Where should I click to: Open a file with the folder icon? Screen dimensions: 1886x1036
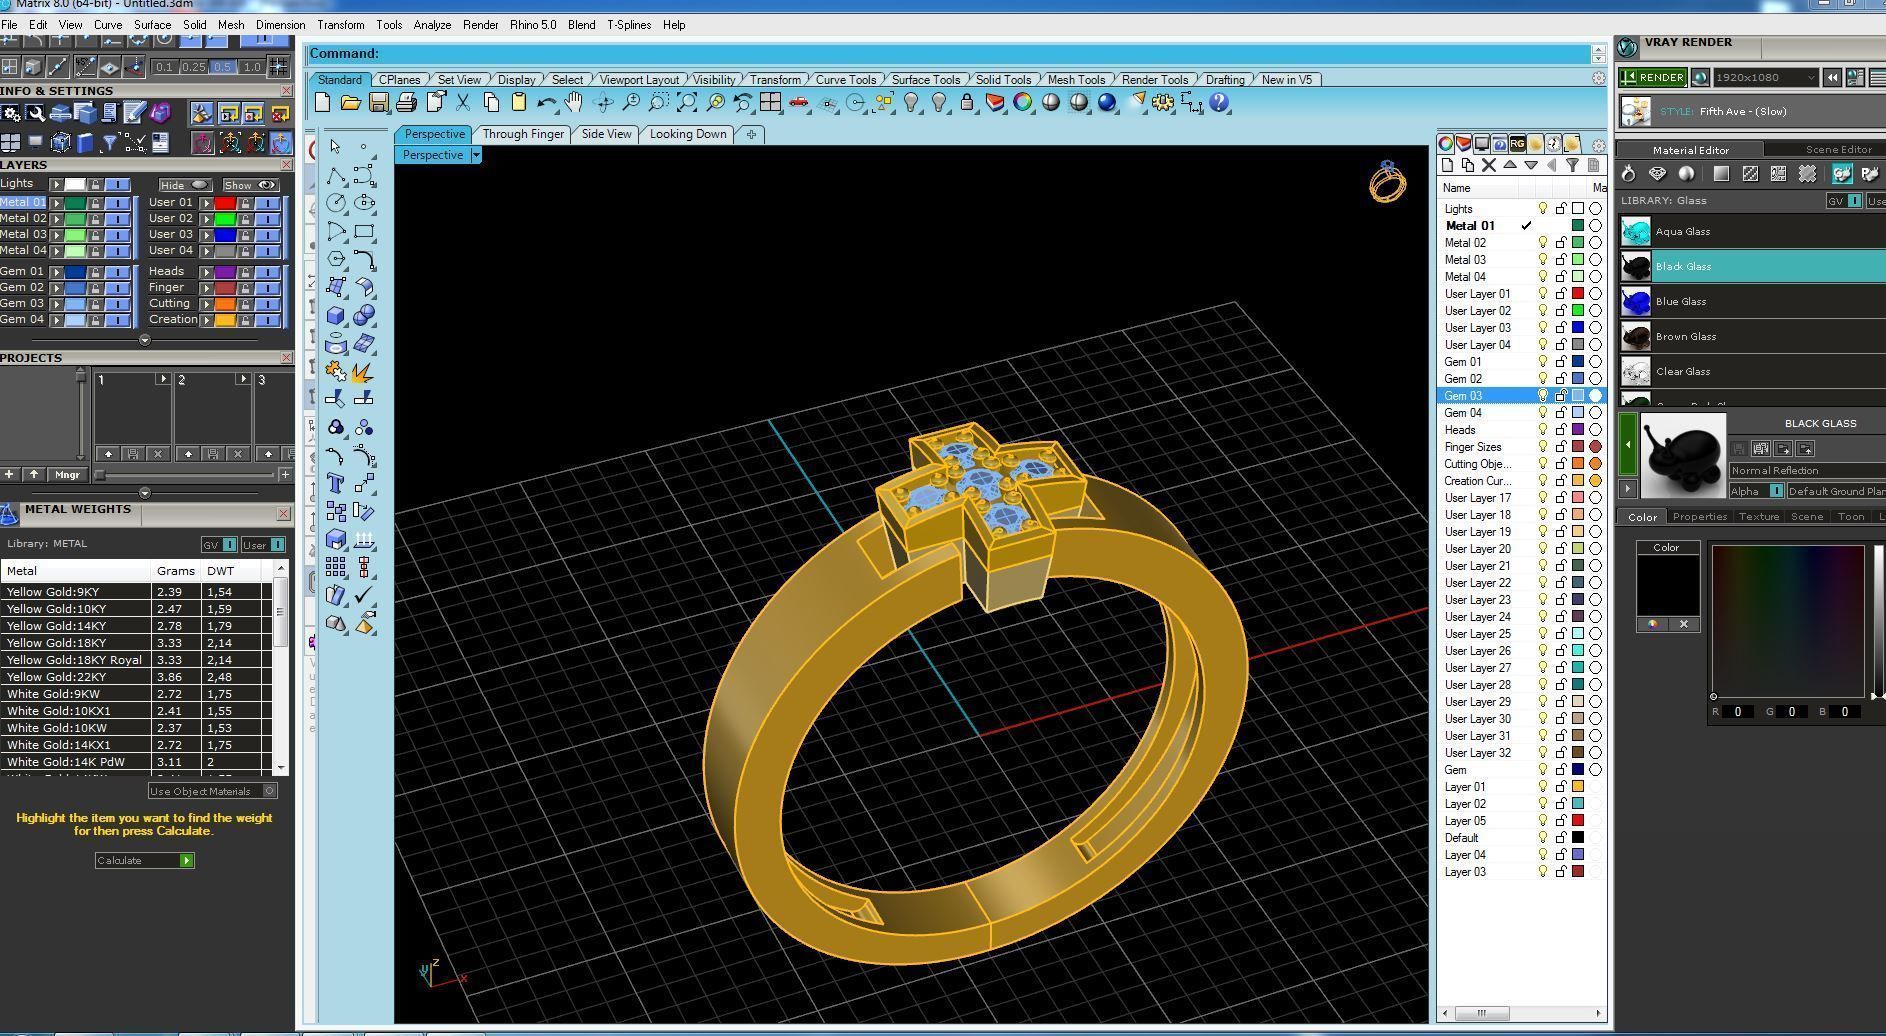tap(350, 102)
